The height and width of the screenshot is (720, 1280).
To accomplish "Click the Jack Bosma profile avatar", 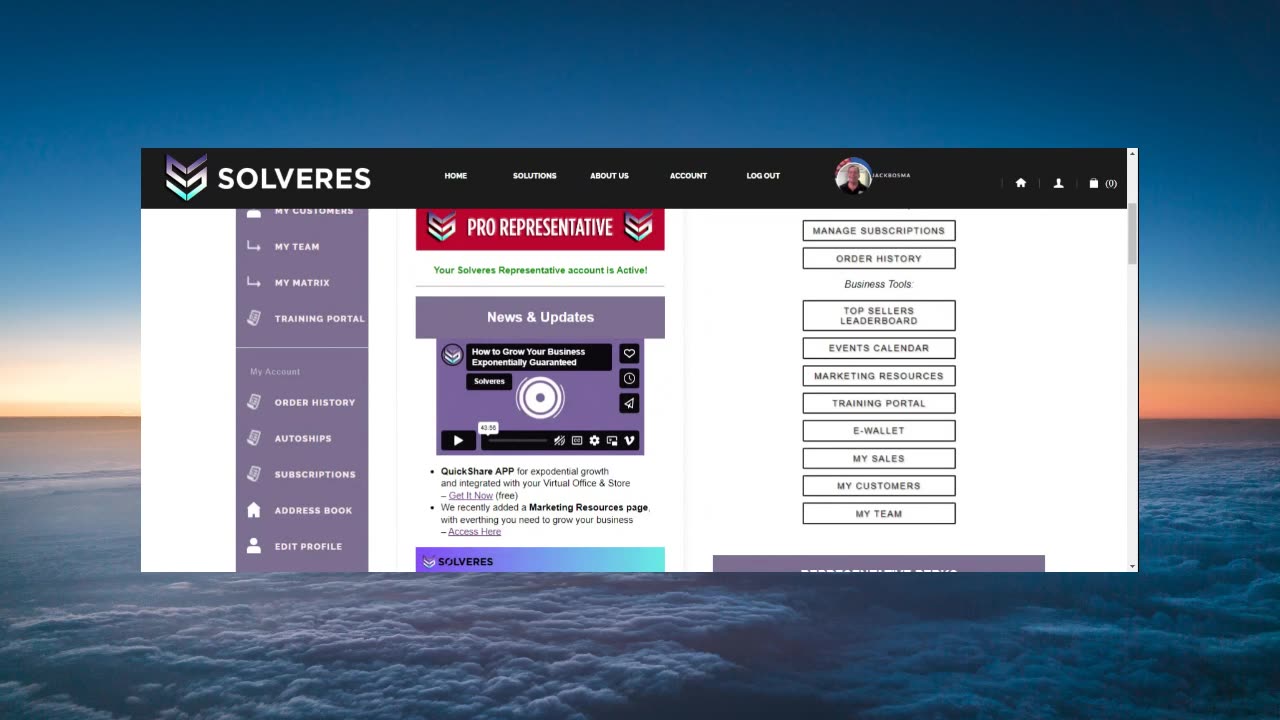I will (853, 177).
